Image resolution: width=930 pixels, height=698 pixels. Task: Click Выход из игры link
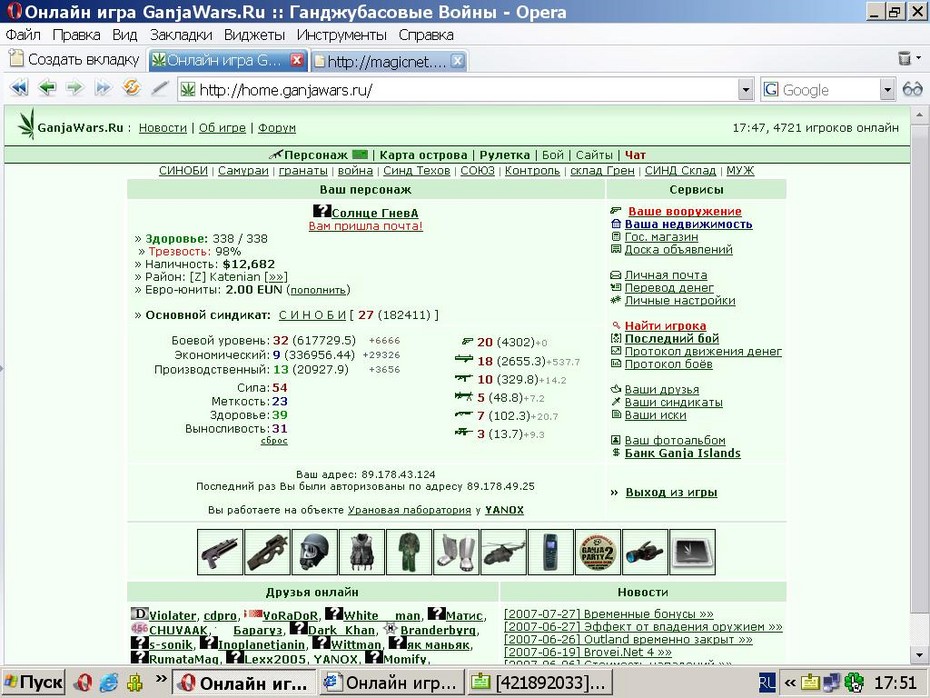[x=671, y=492]
